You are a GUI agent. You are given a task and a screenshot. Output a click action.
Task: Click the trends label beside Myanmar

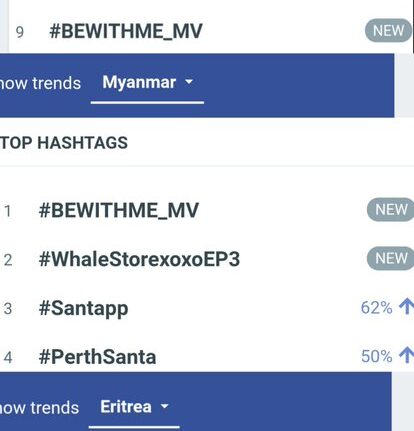pyautogui.click(x=40, y=83)
